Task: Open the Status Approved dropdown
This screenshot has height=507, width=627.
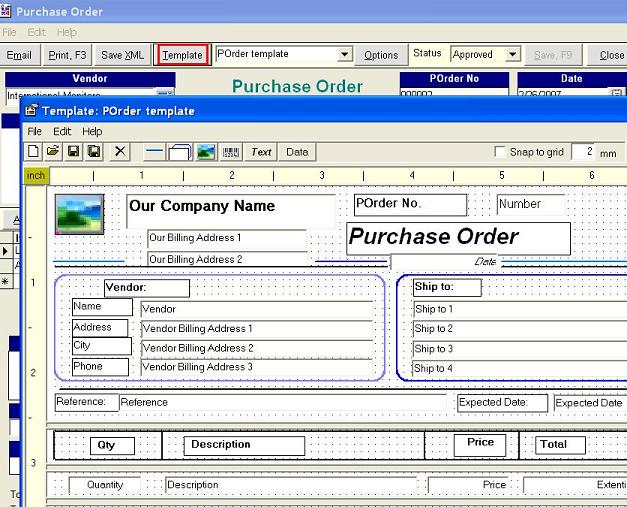Action: click(512, 54)
